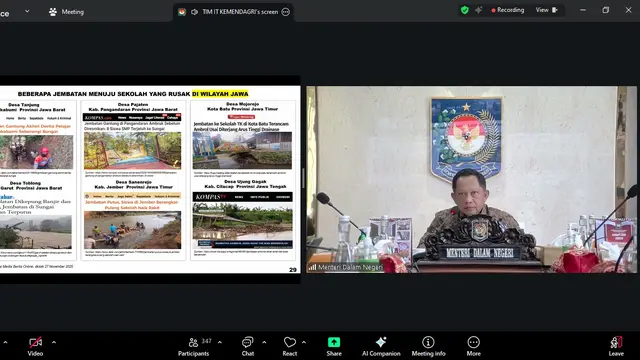This screenshot has height=360, width=640.
Task: Click the Desa Sanenrejo river crossing photo
Action: (133, 230)
